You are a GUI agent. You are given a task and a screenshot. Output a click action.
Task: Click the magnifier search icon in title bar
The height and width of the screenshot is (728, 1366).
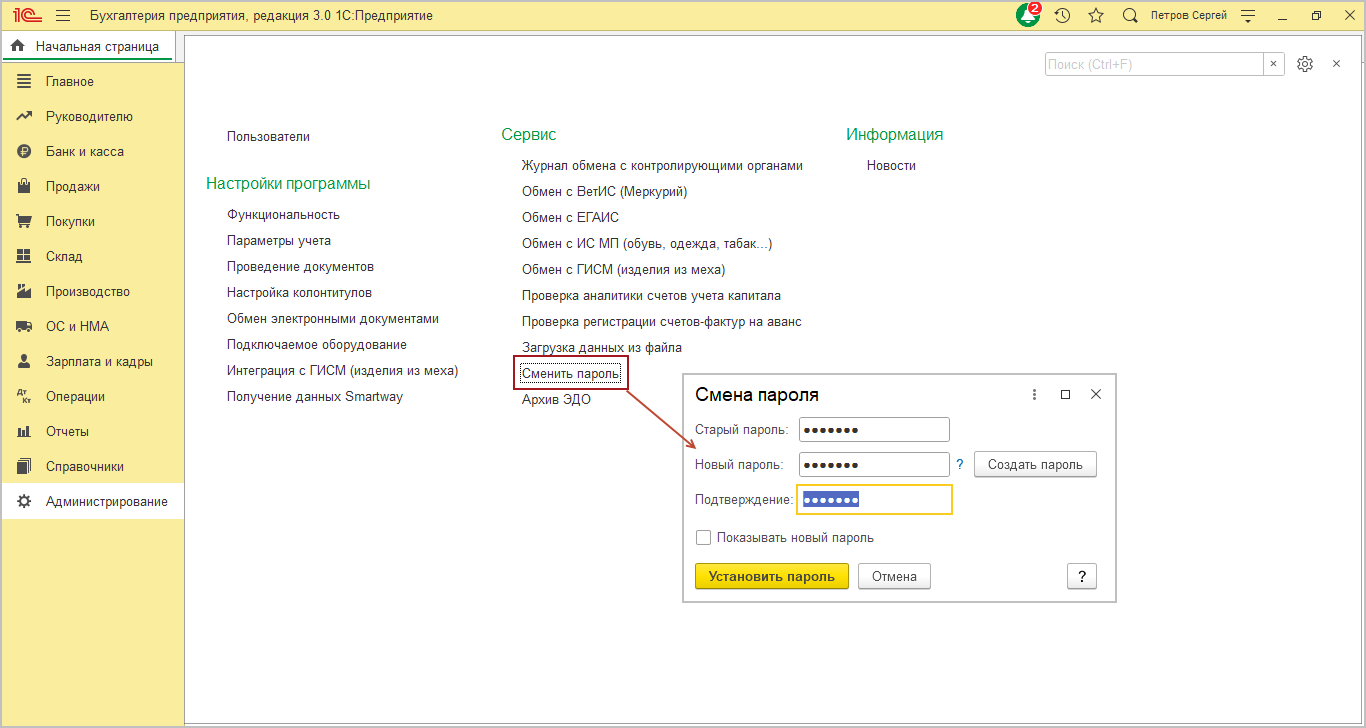[1130, 16]
